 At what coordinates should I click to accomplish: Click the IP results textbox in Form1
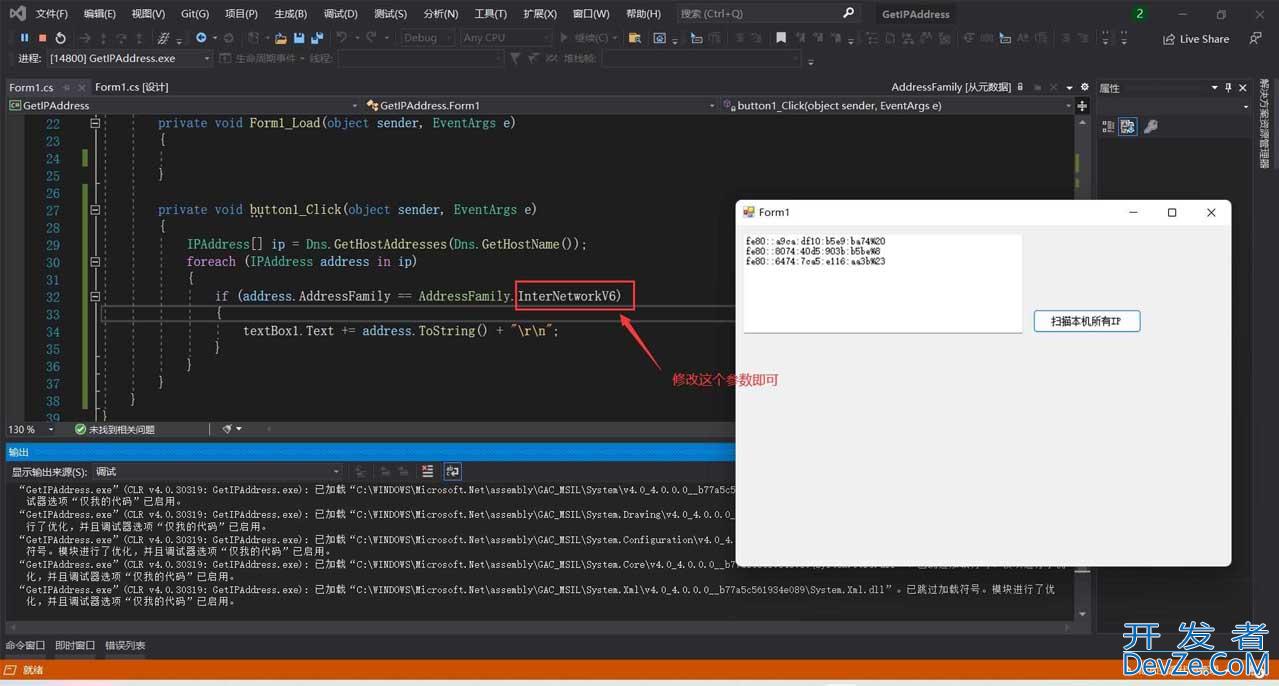882,283
